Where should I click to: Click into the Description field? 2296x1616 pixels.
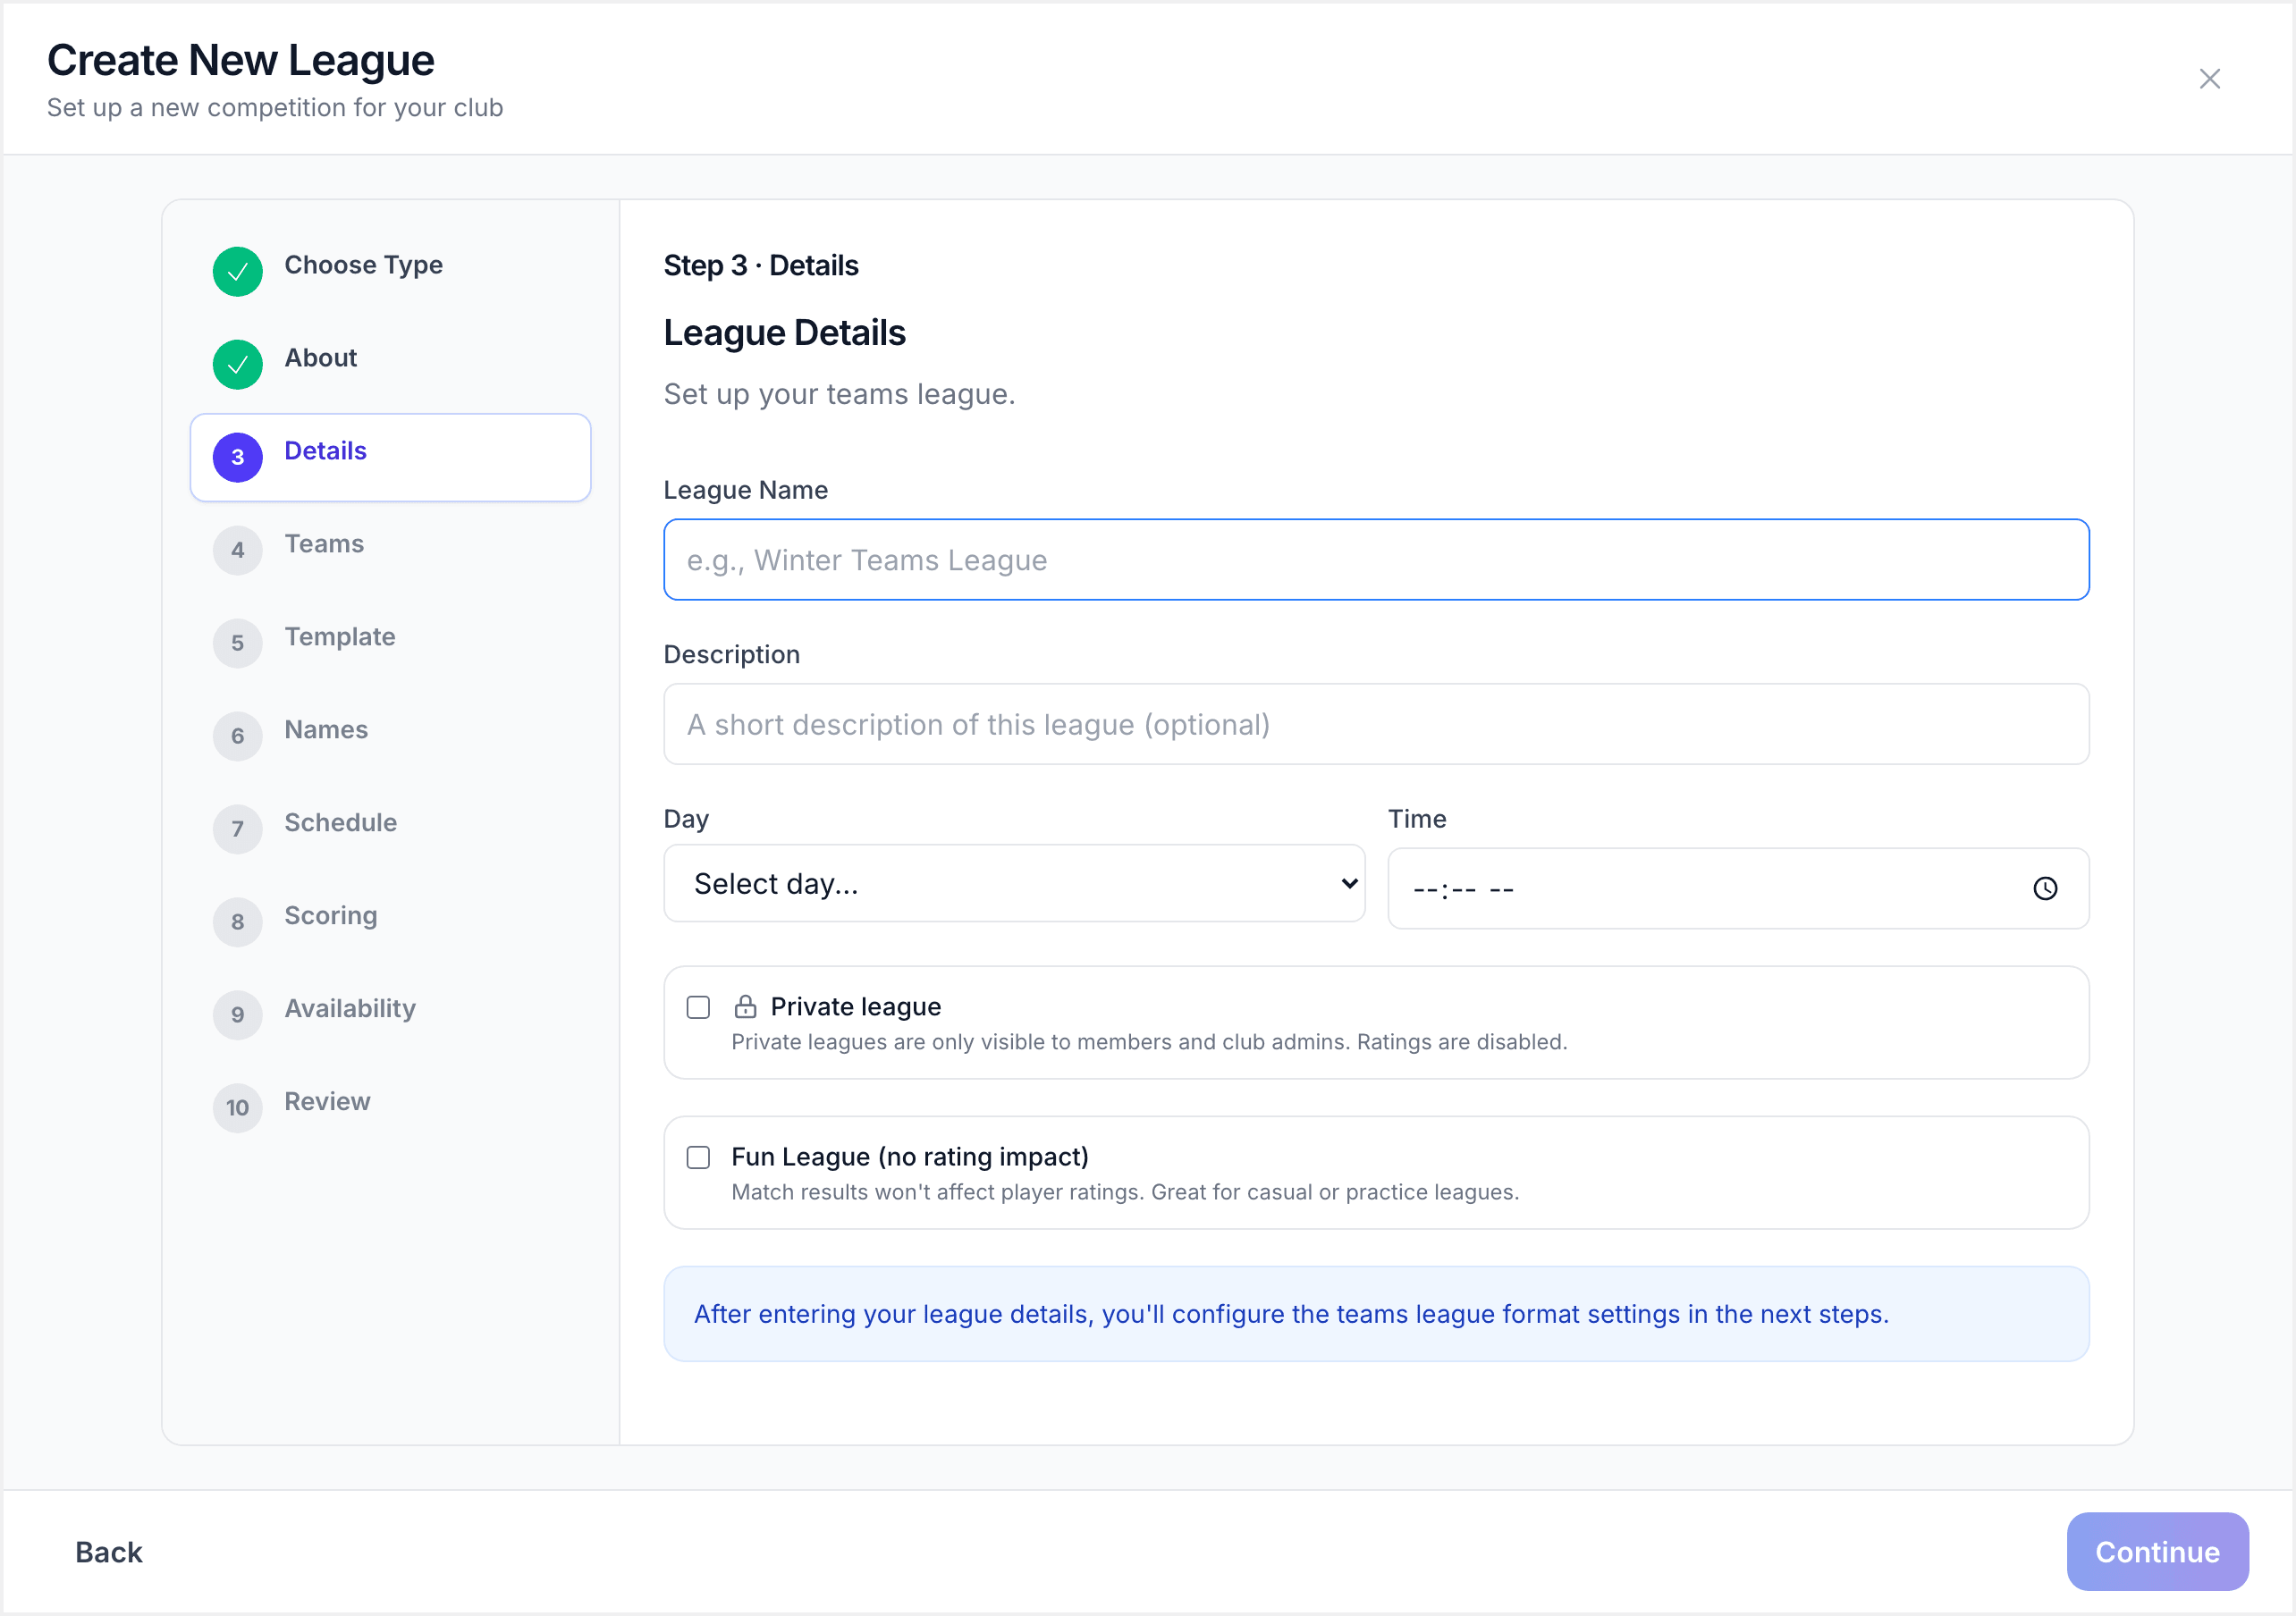tap(1376, 724)
